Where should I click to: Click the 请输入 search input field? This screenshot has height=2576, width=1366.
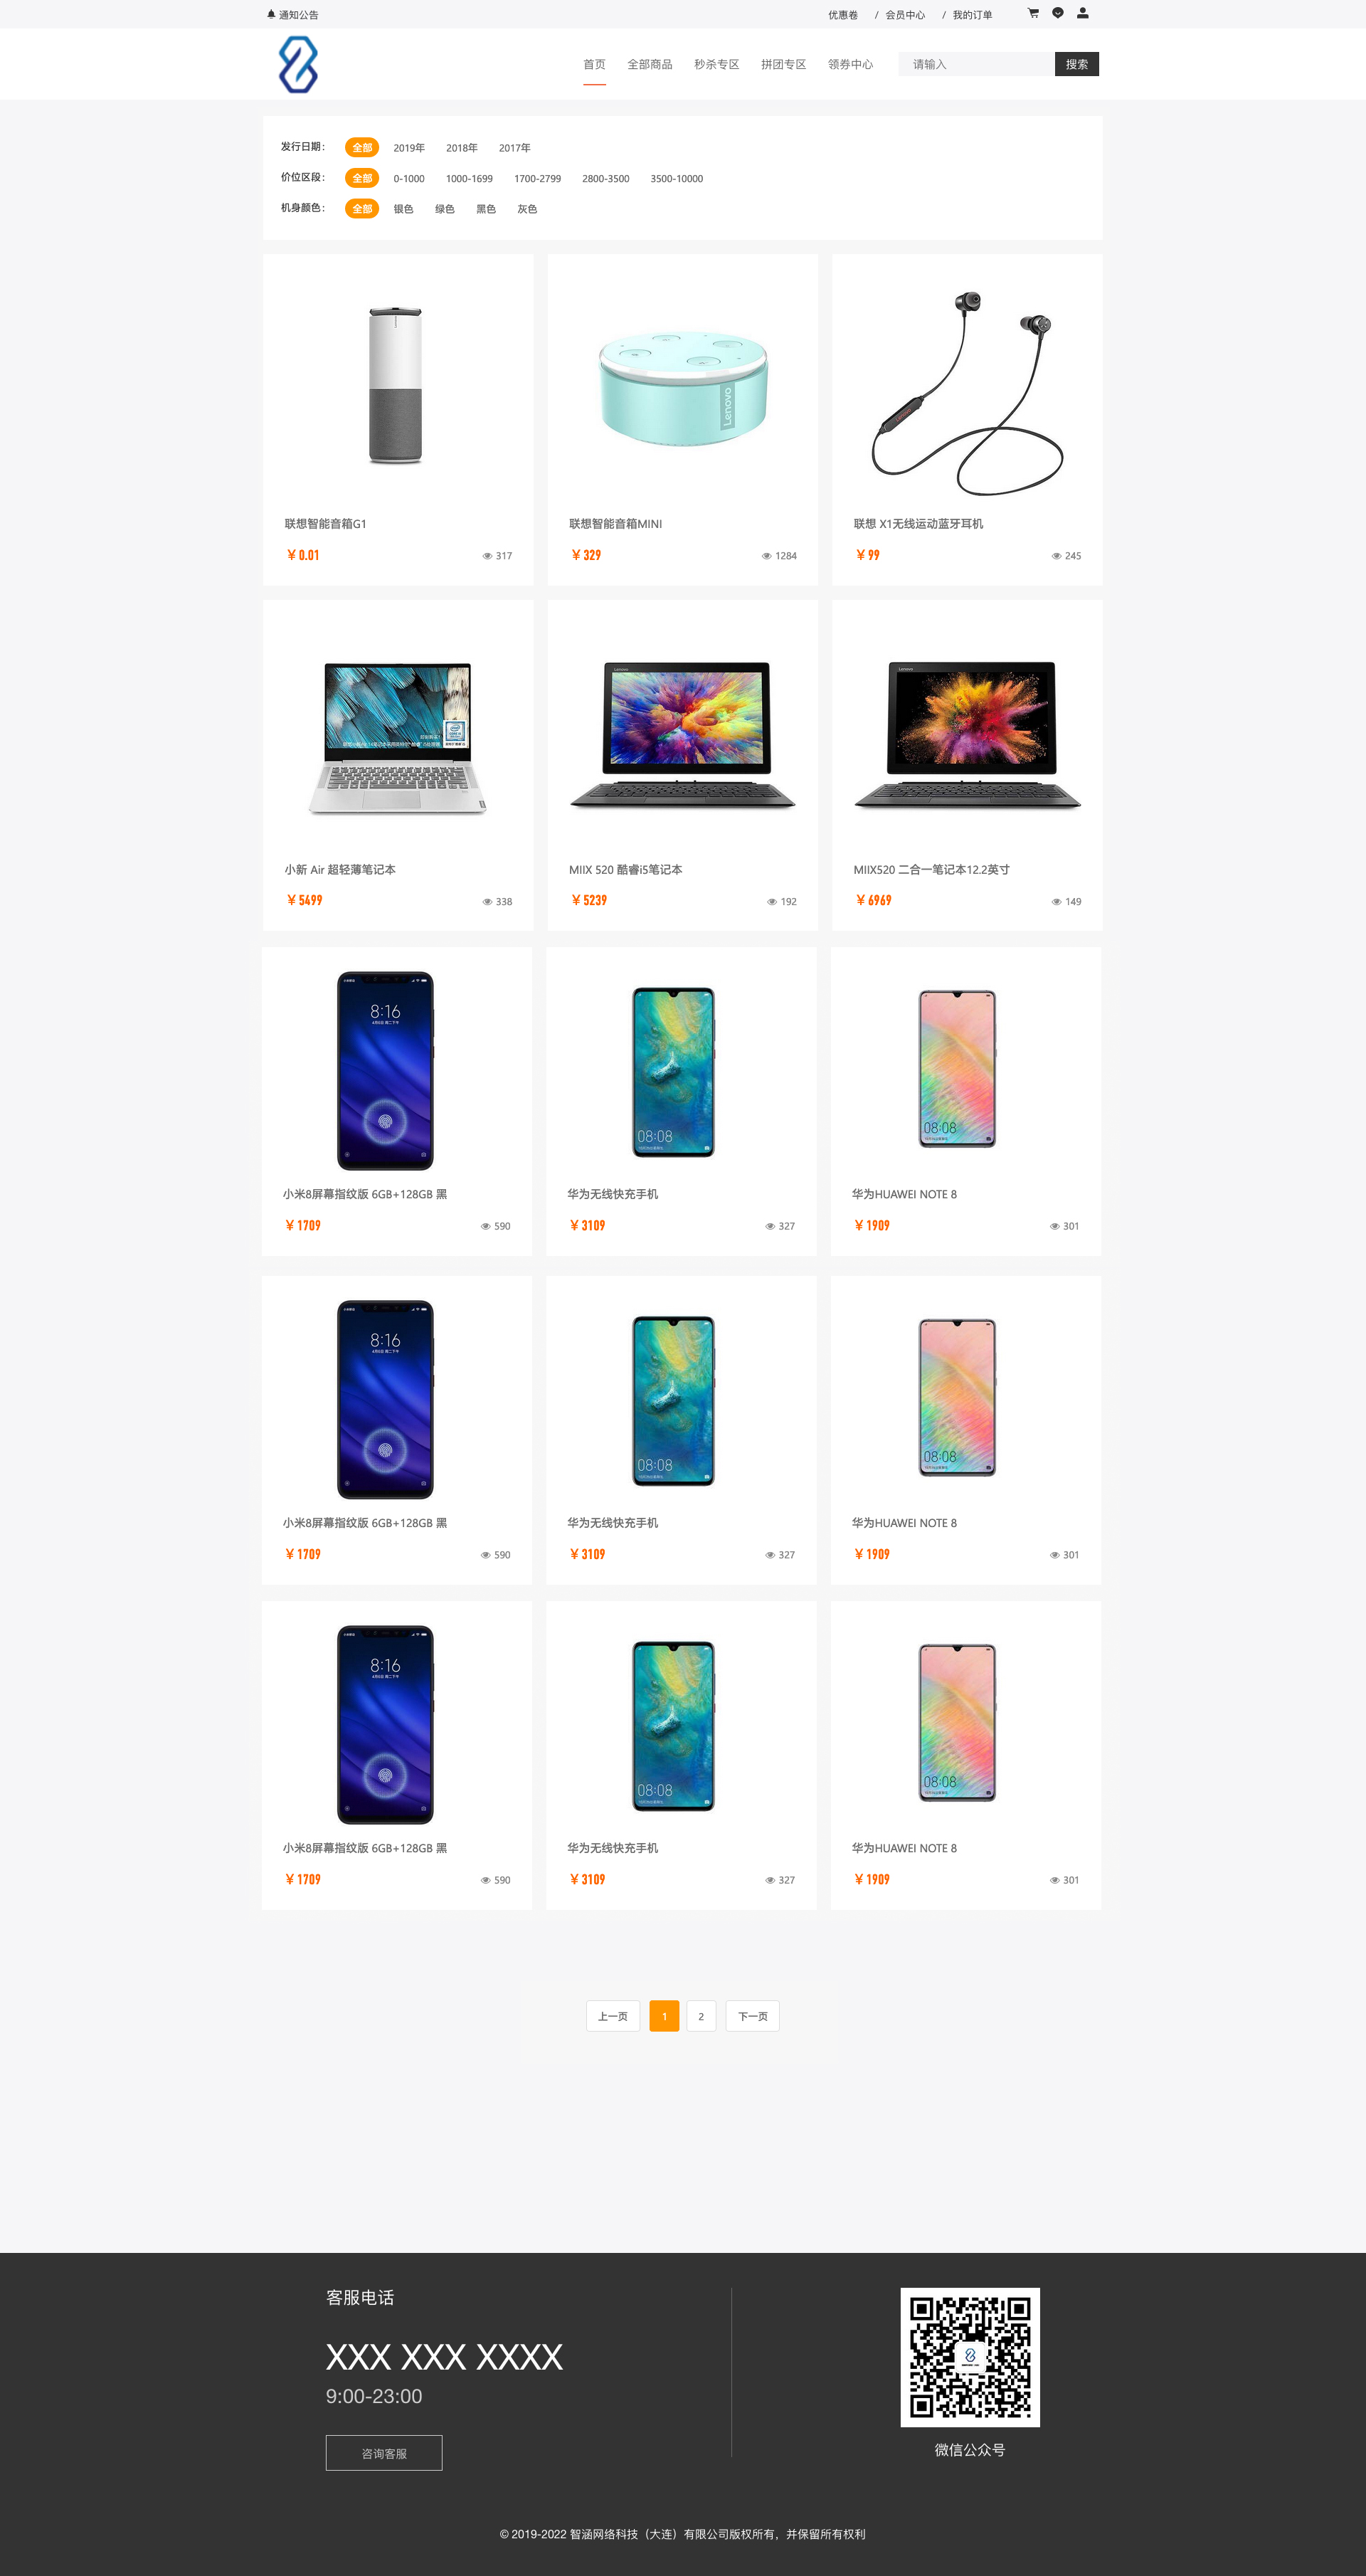[977, 64]
